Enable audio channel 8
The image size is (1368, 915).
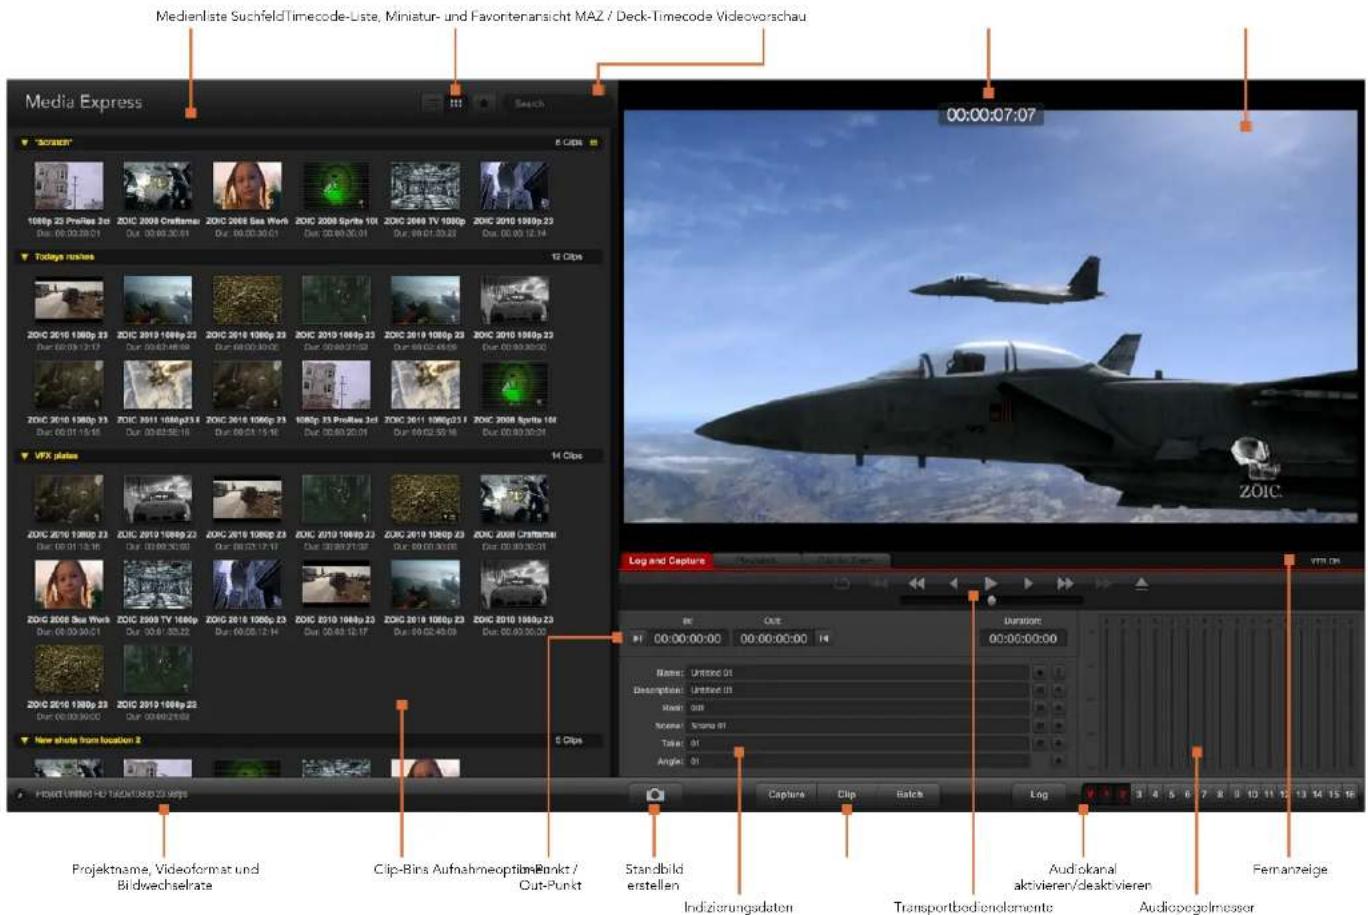[x=1220, y=795]
